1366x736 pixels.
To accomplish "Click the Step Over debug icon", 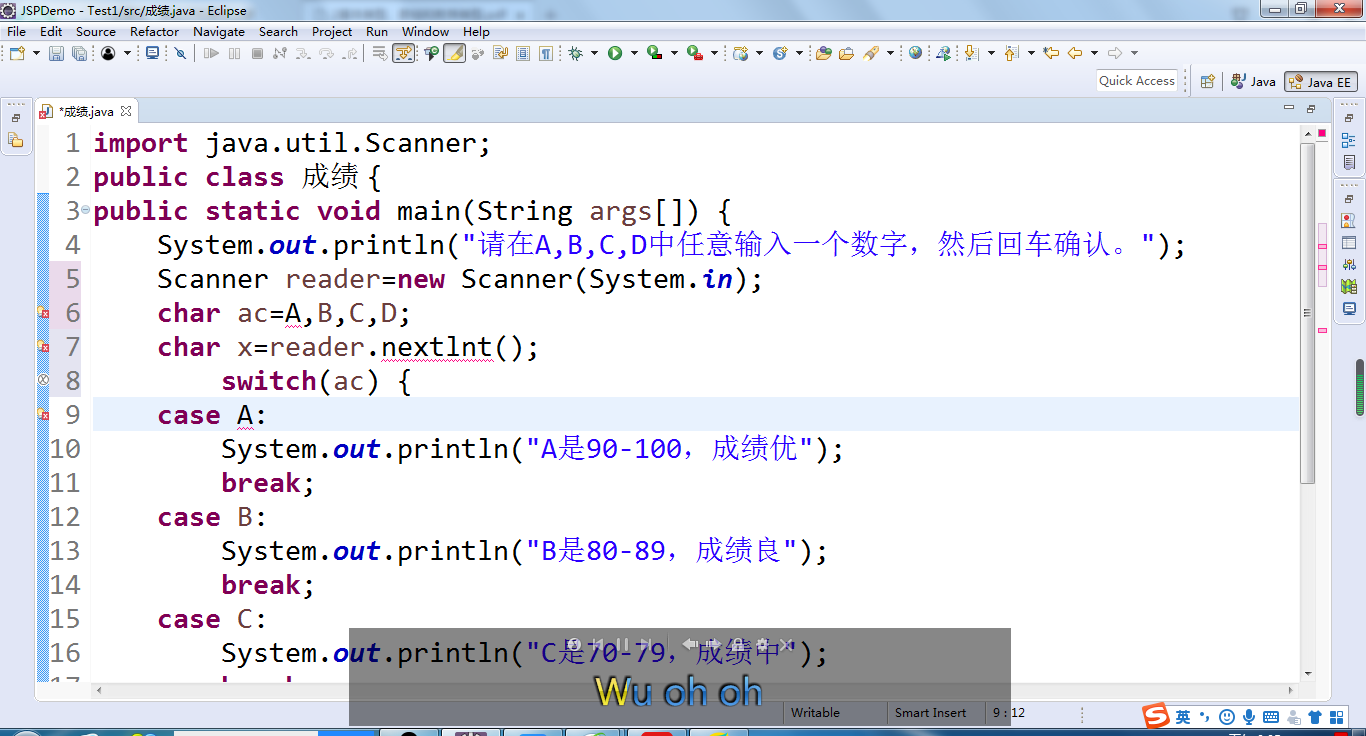I will coord(326,53).
